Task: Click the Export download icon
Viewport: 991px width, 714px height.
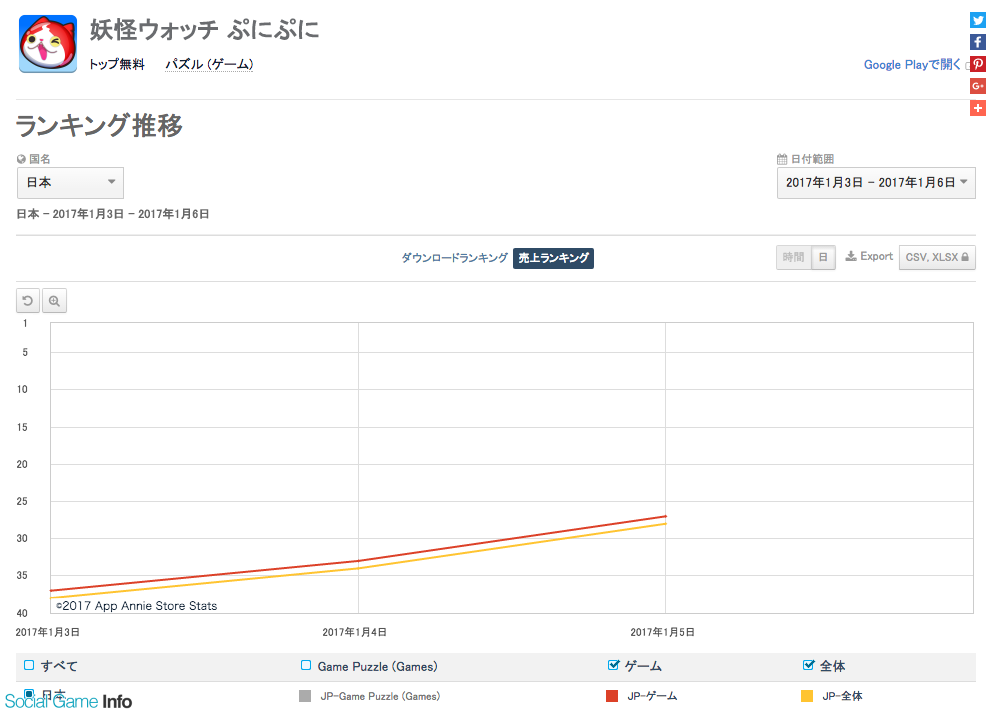Action: [x=851, y=256]
